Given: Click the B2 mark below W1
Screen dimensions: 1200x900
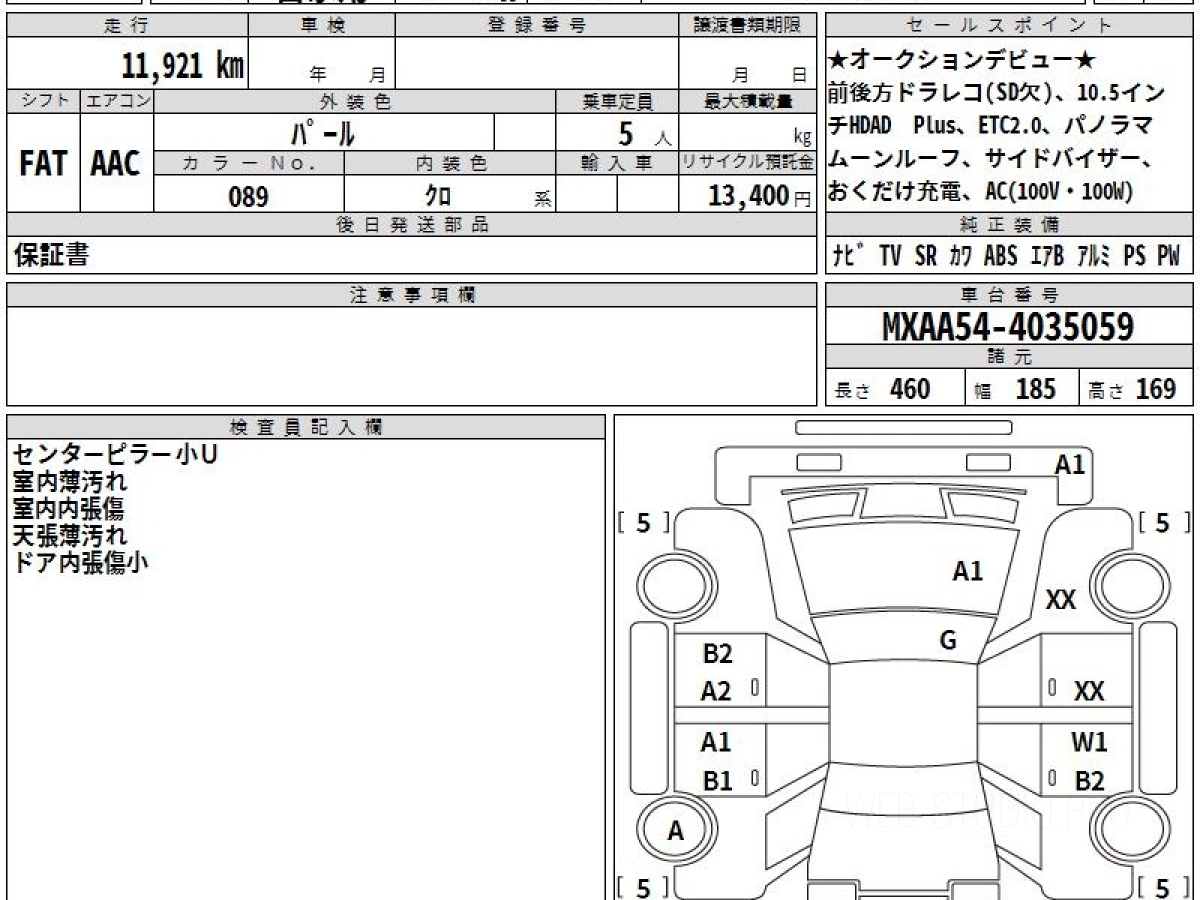Looking at the screenshot, I should 1089,781.
